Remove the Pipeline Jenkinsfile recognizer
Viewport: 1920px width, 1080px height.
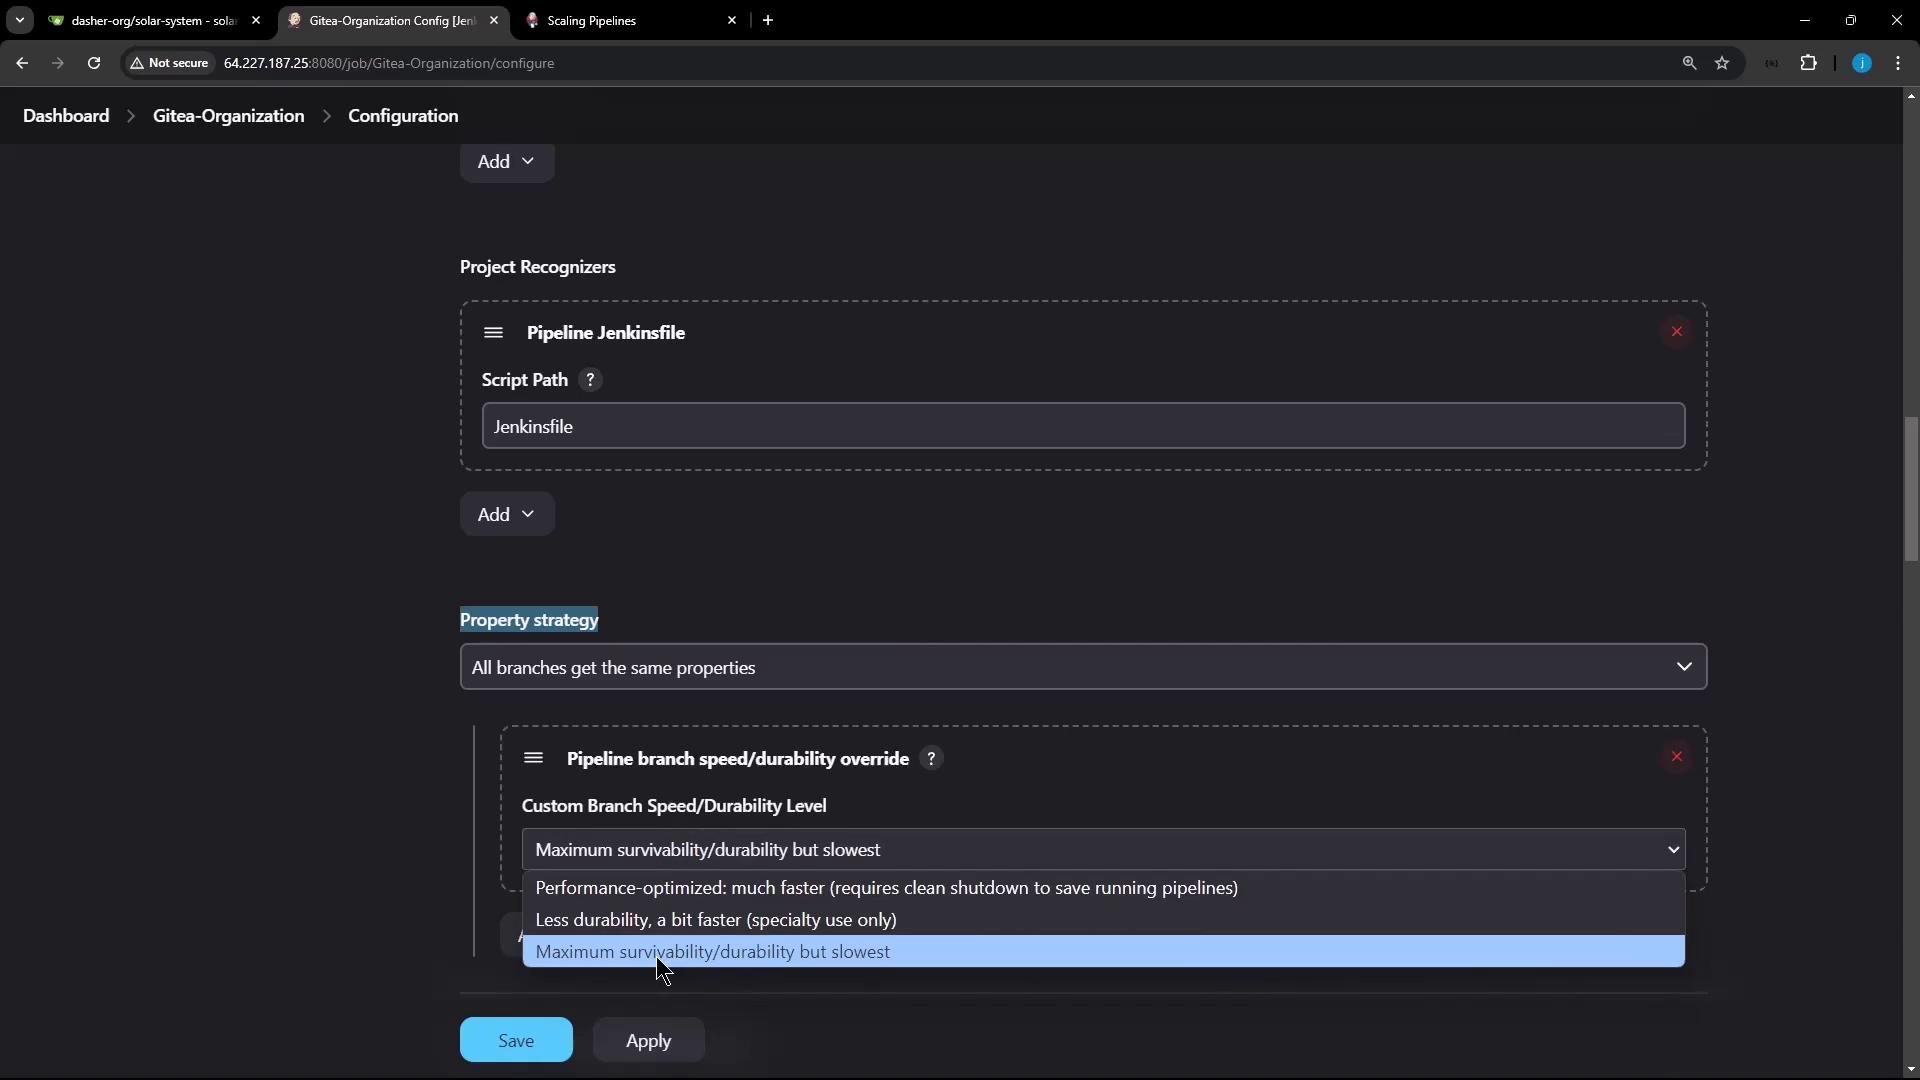1677,332
